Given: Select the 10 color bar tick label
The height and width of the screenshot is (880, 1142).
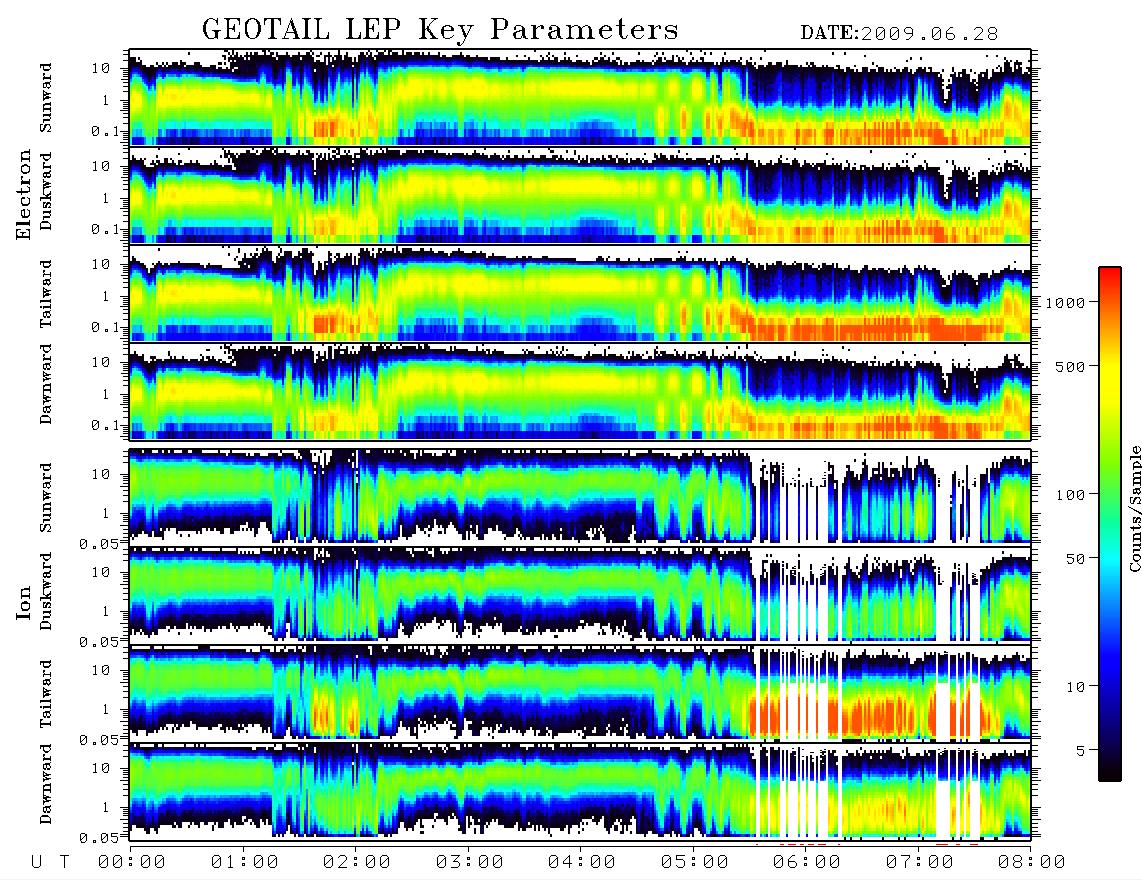Looking at the screenshot, I should tap(1075, 687).
